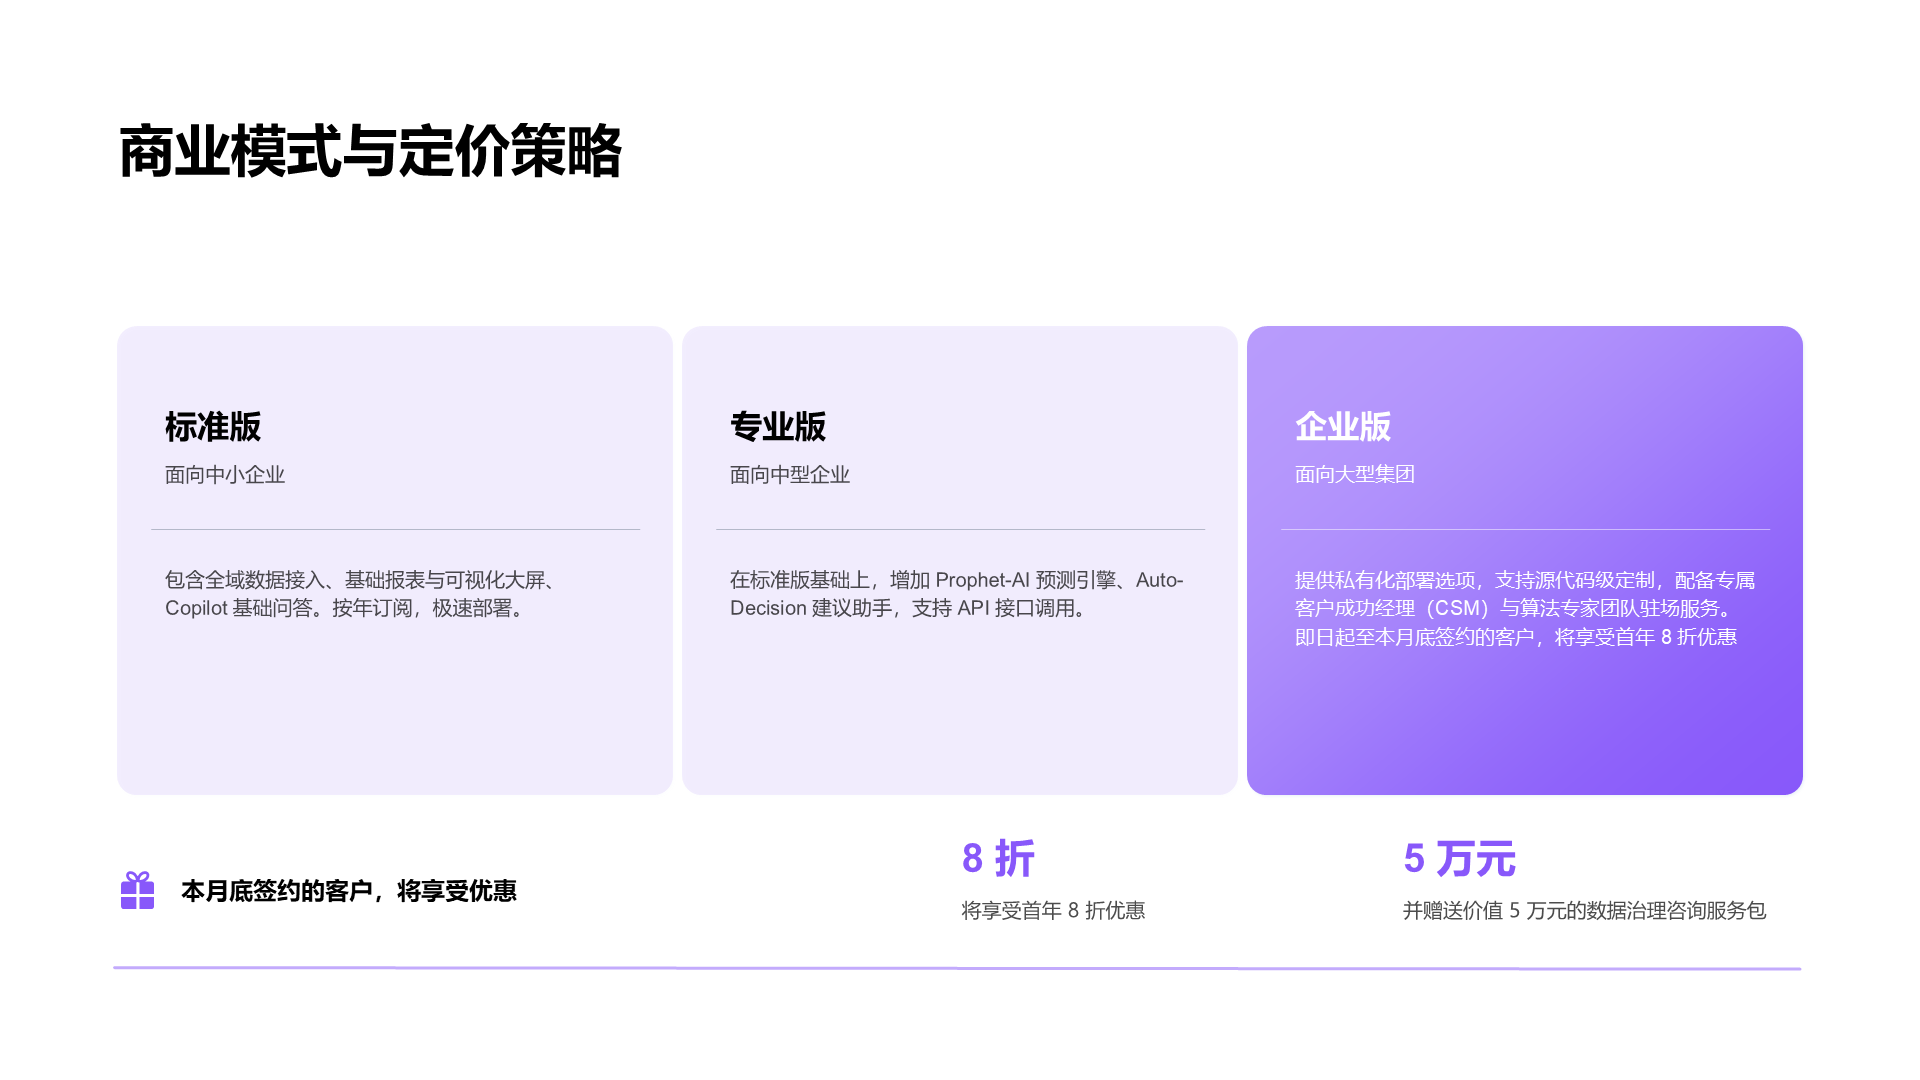
Task: Click the 面向中小企业 subtitle
Action: coord(226,476)
